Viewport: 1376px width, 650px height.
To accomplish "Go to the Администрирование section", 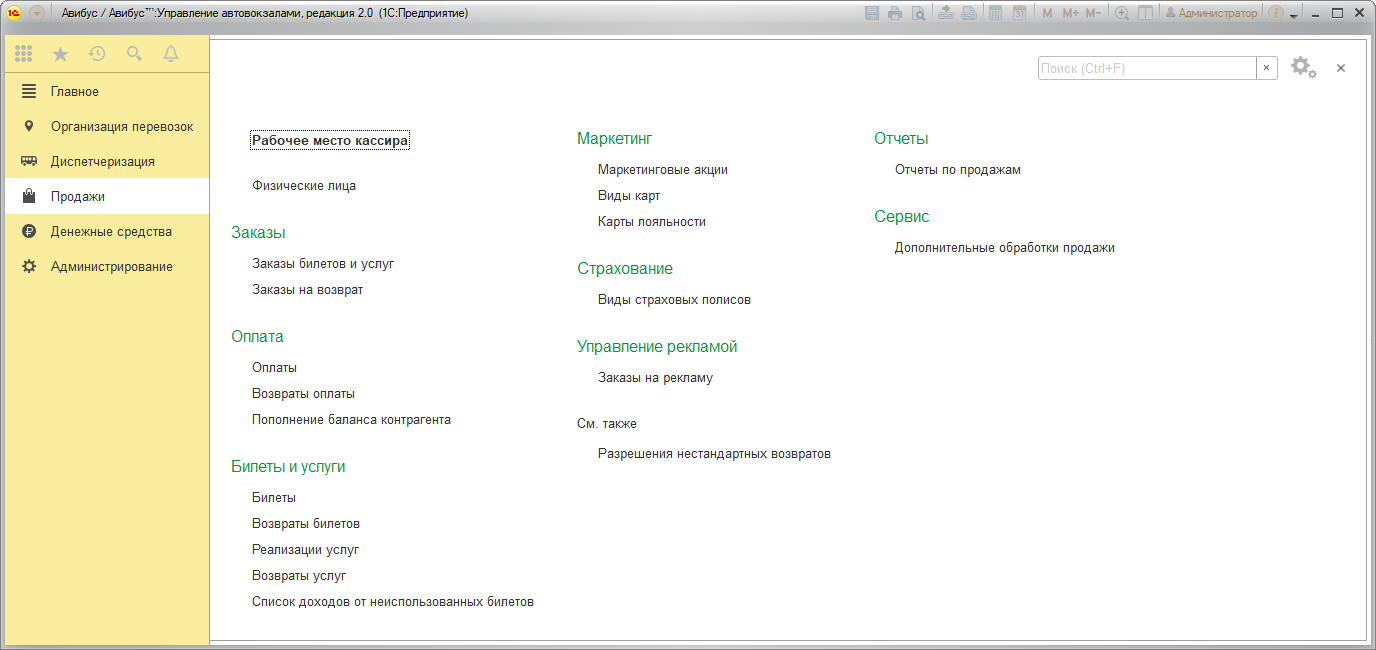I will coord(111,266).
